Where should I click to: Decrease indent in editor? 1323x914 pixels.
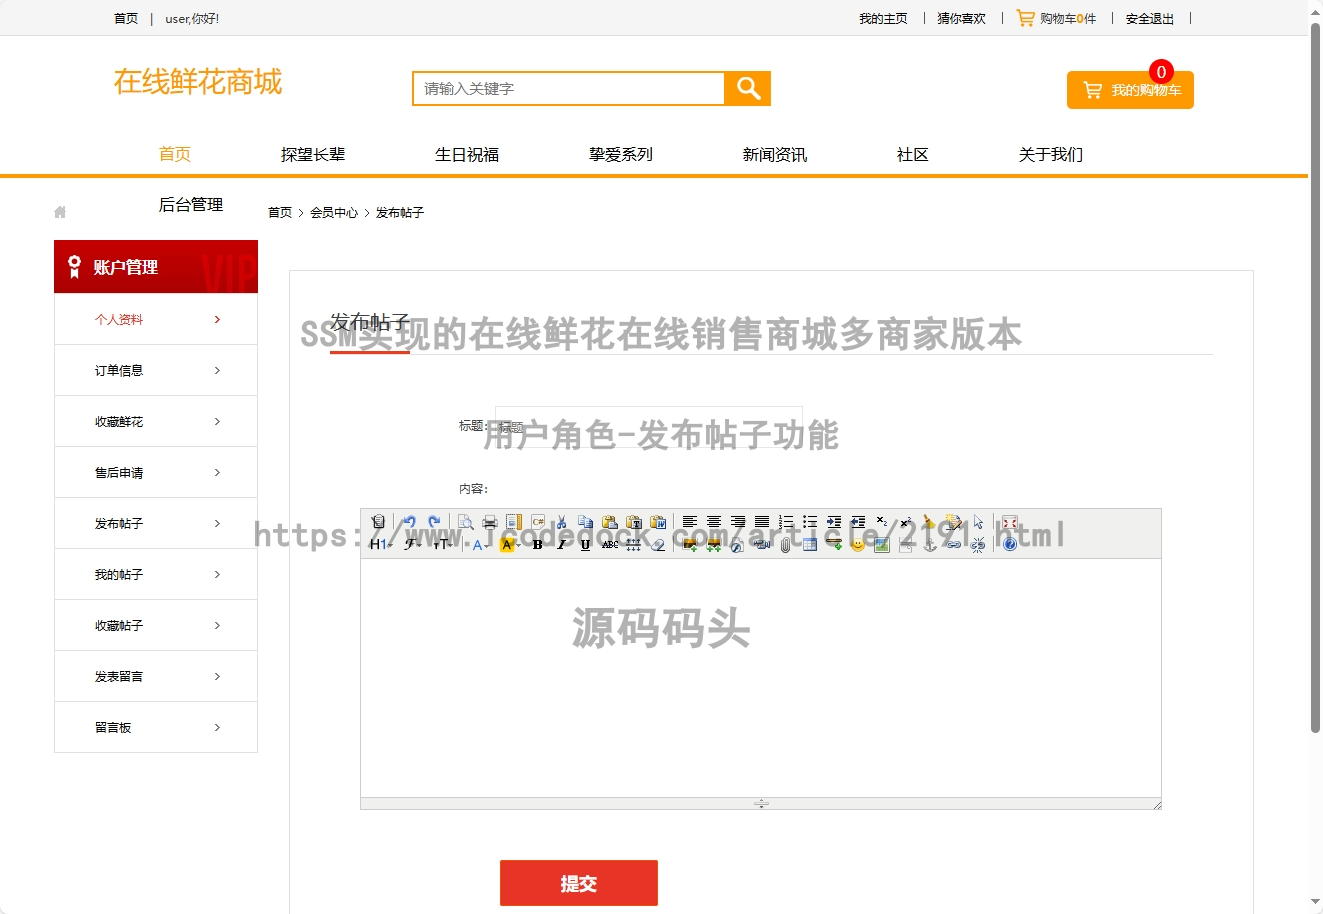tap(858, 522)
